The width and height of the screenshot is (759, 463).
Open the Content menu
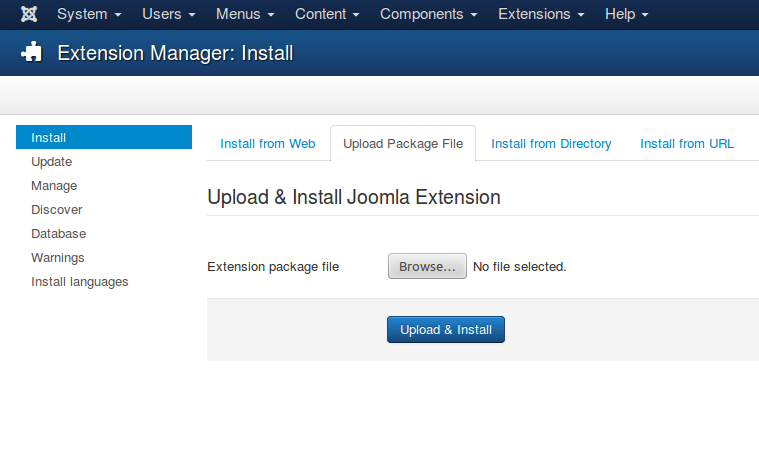coord(327,14)
